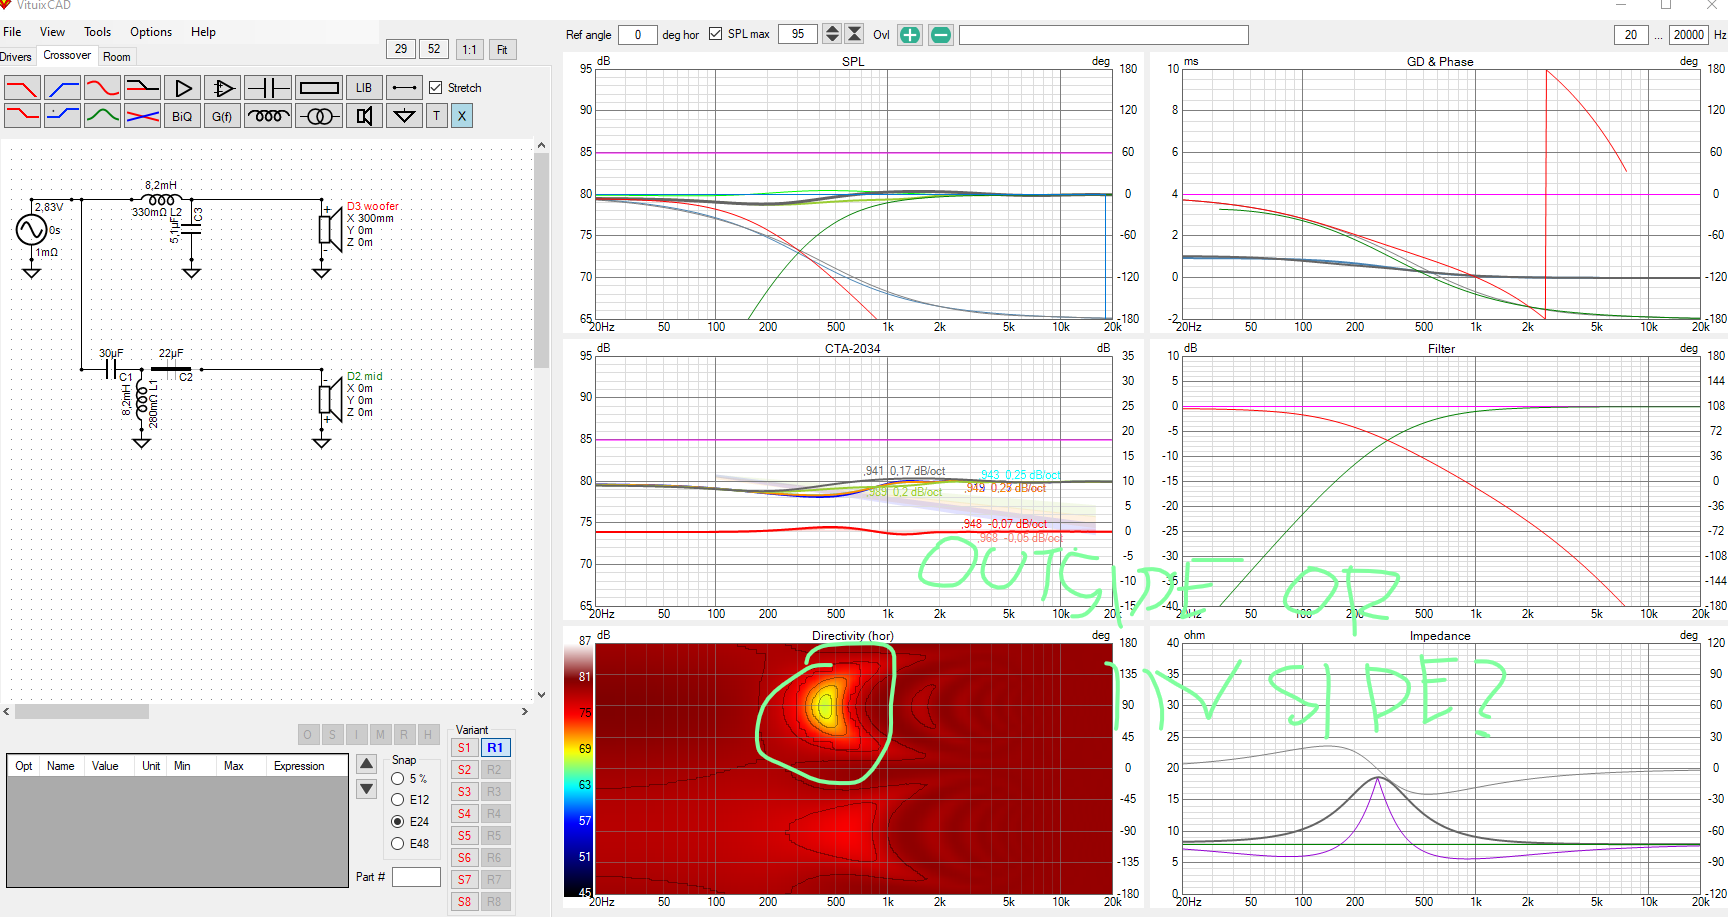Select the 5 % snap option
Viewport: 1728px width, 917px height.
pos(397,778)
